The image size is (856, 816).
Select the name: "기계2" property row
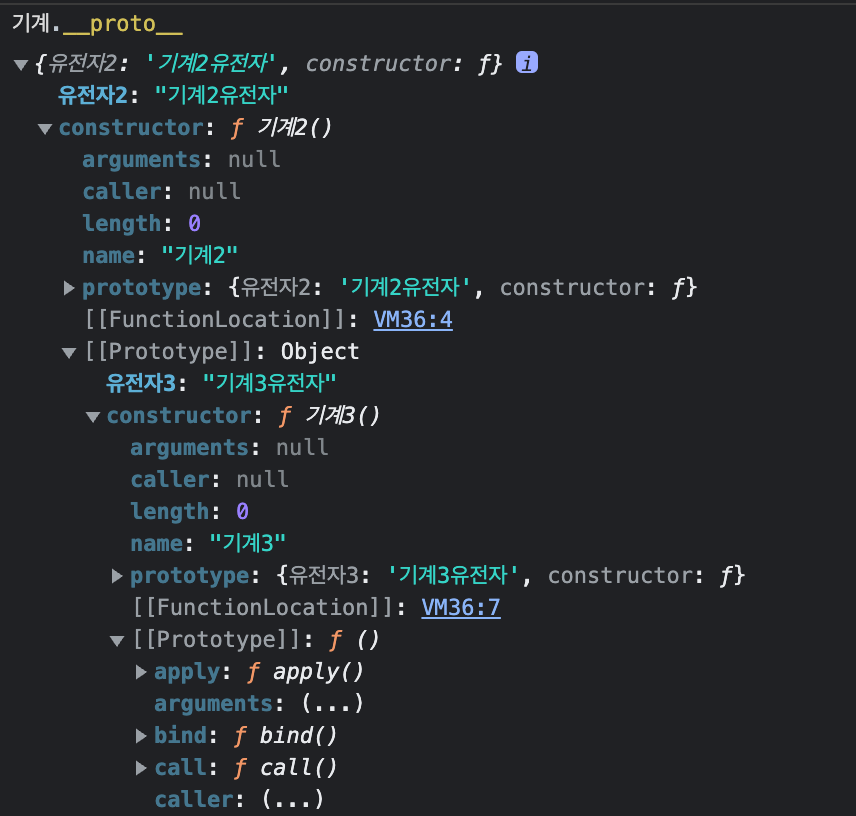point(160,255)
